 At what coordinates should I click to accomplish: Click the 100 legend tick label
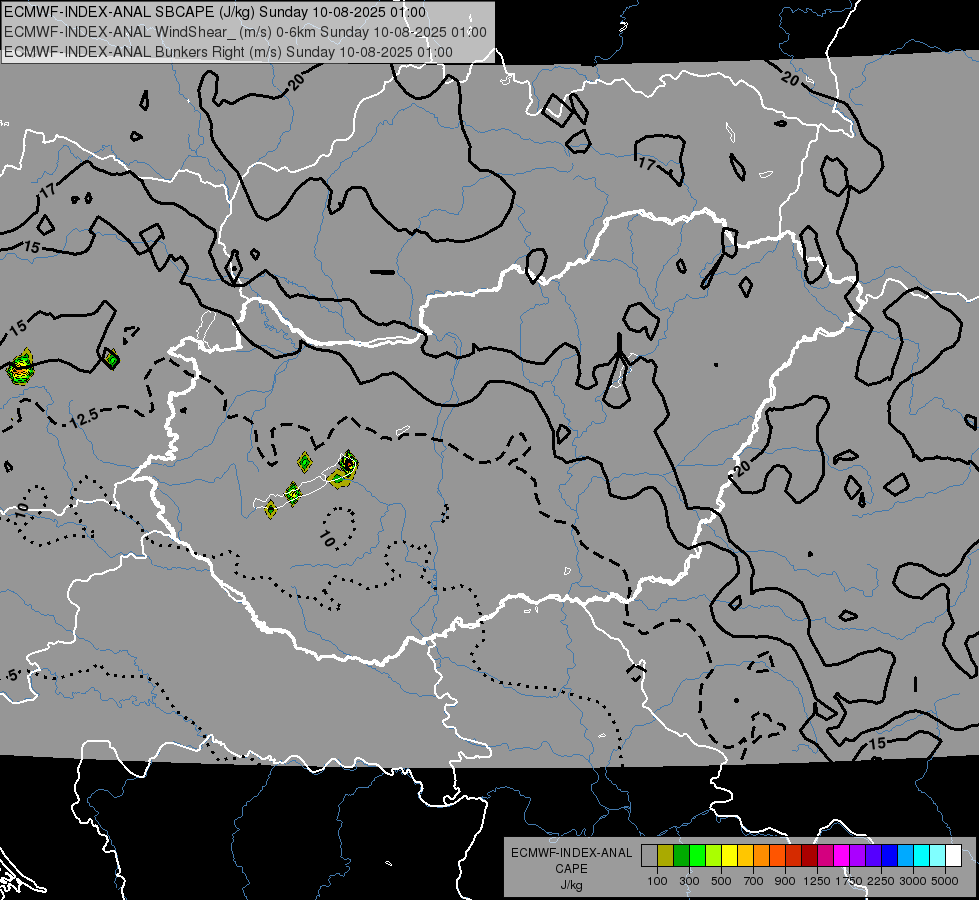[657, 881]
